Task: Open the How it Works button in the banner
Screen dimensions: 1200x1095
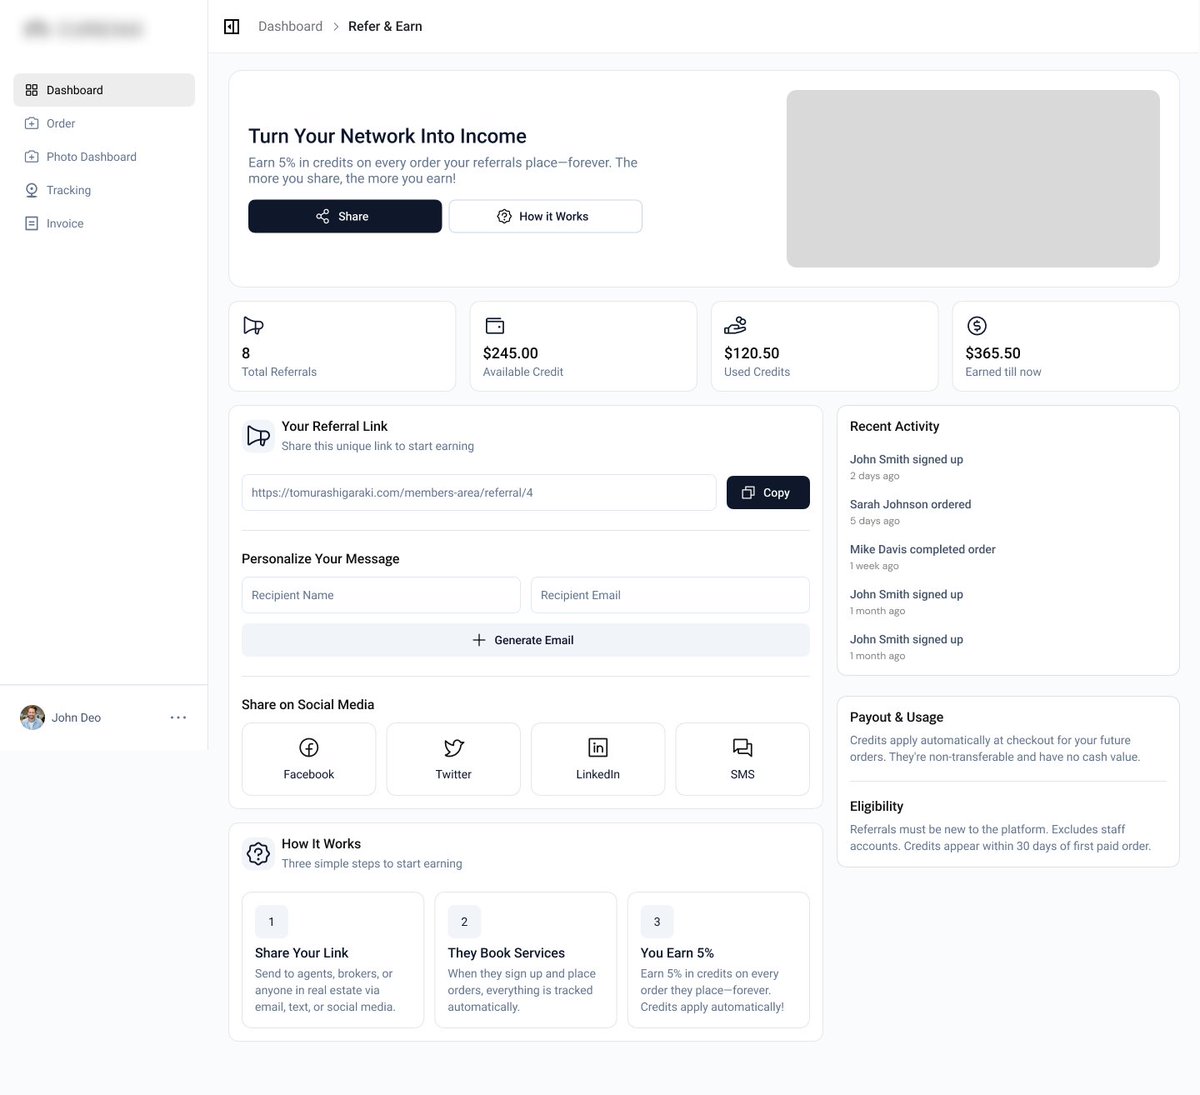Action: (545, 216)
